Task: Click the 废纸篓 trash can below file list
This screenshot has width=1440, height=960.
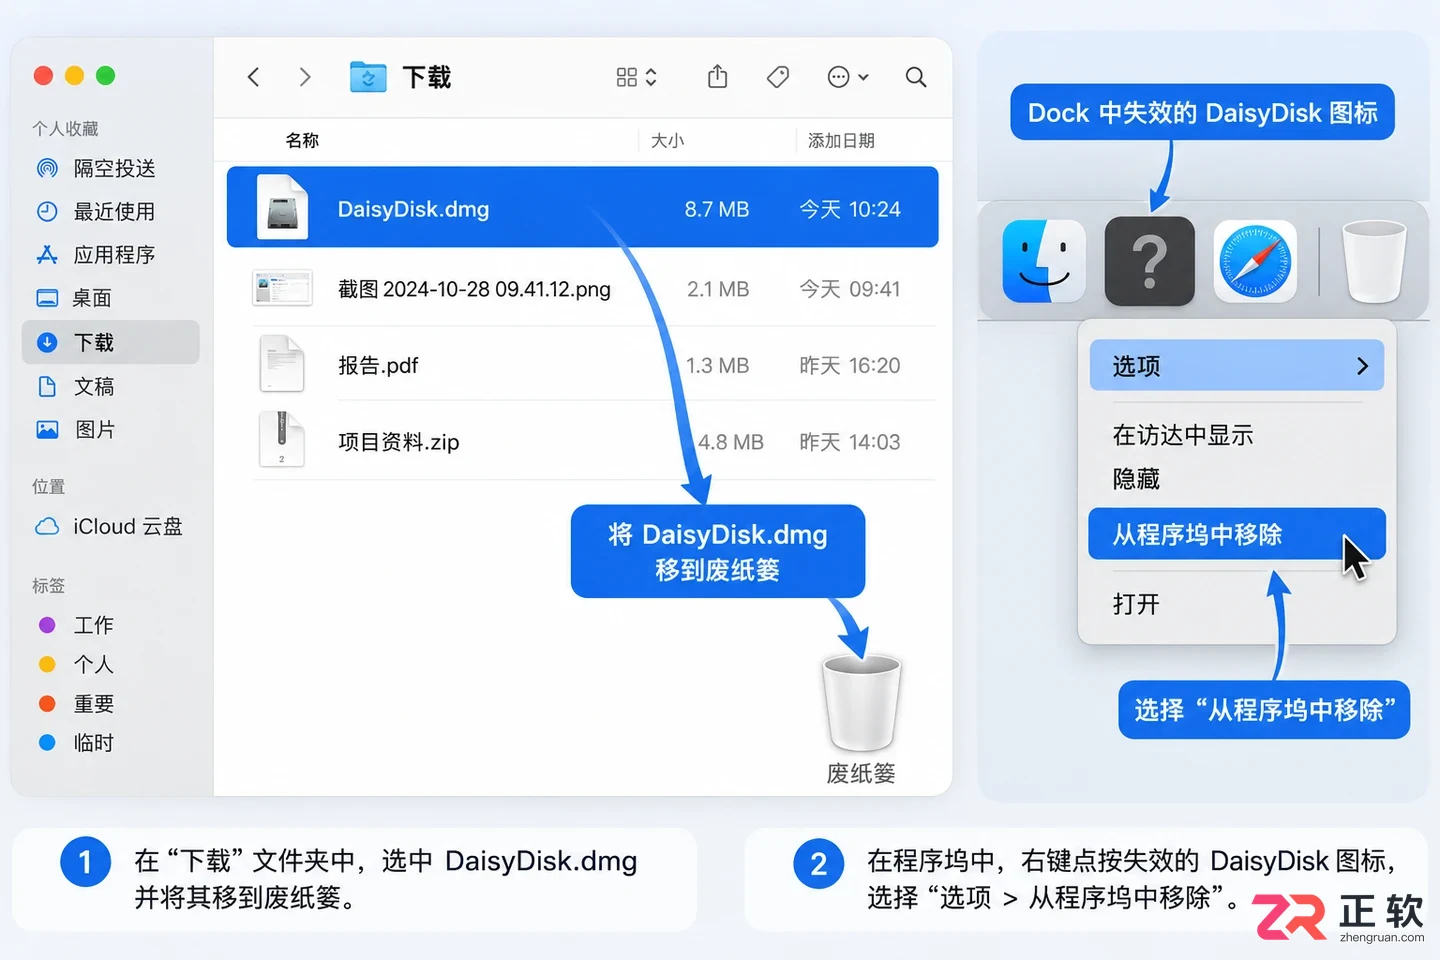Action: coord(861,703)
